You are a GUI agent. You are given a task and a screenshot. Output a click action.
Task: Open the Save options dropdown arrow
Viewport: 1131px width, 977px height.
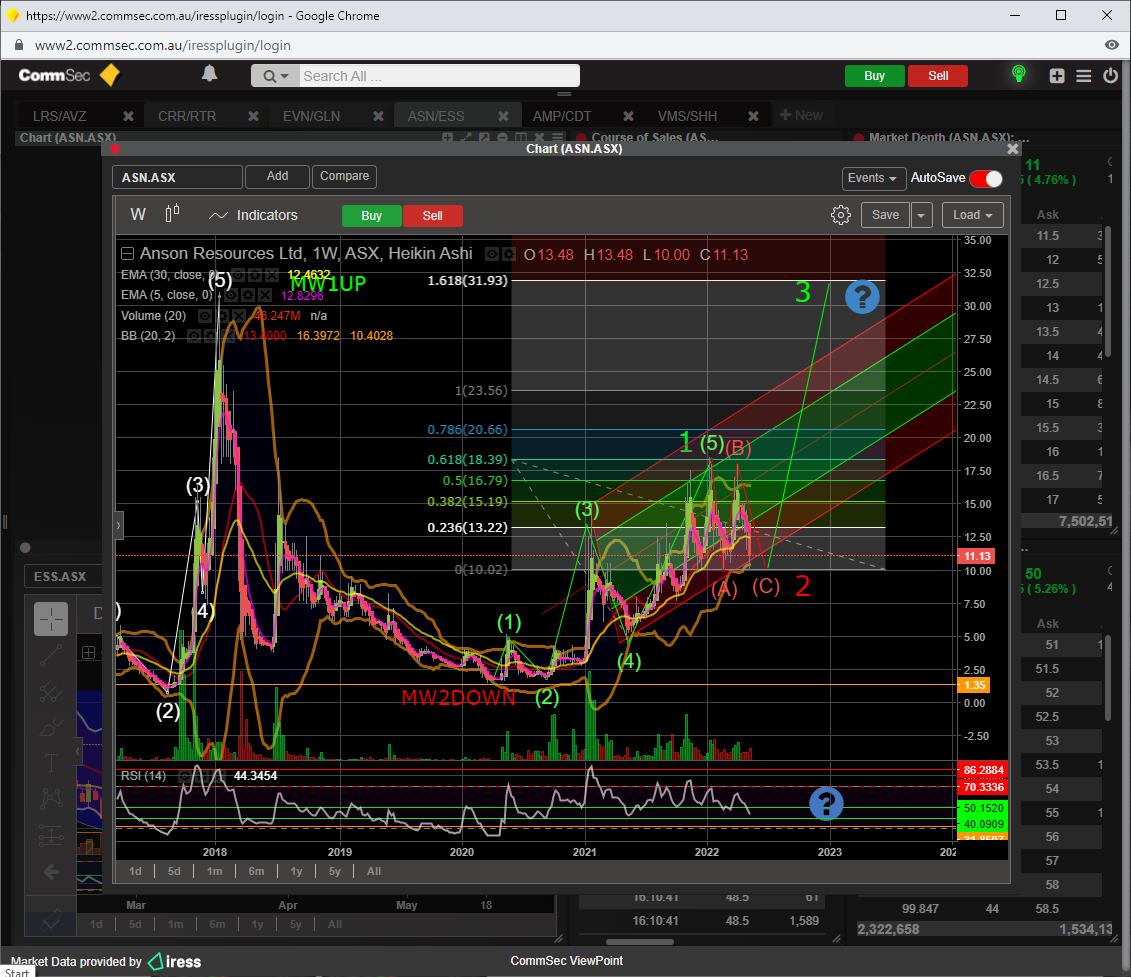tap(921, 215)
